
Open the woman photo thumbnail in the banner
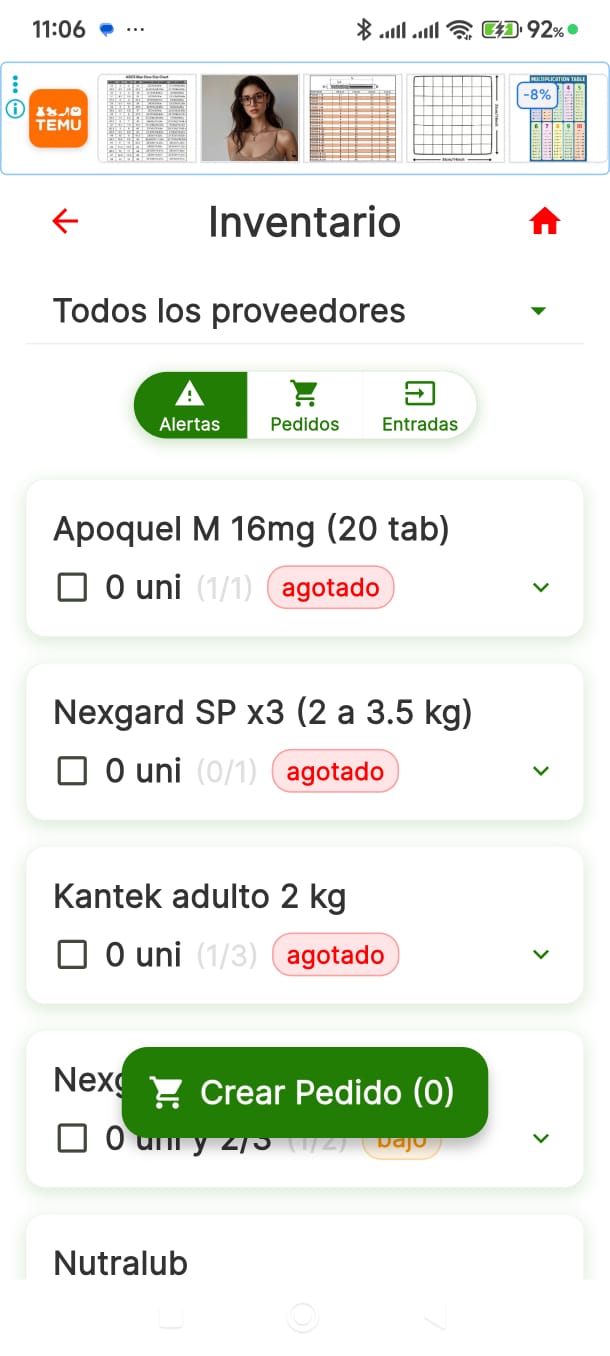[248, 118]
